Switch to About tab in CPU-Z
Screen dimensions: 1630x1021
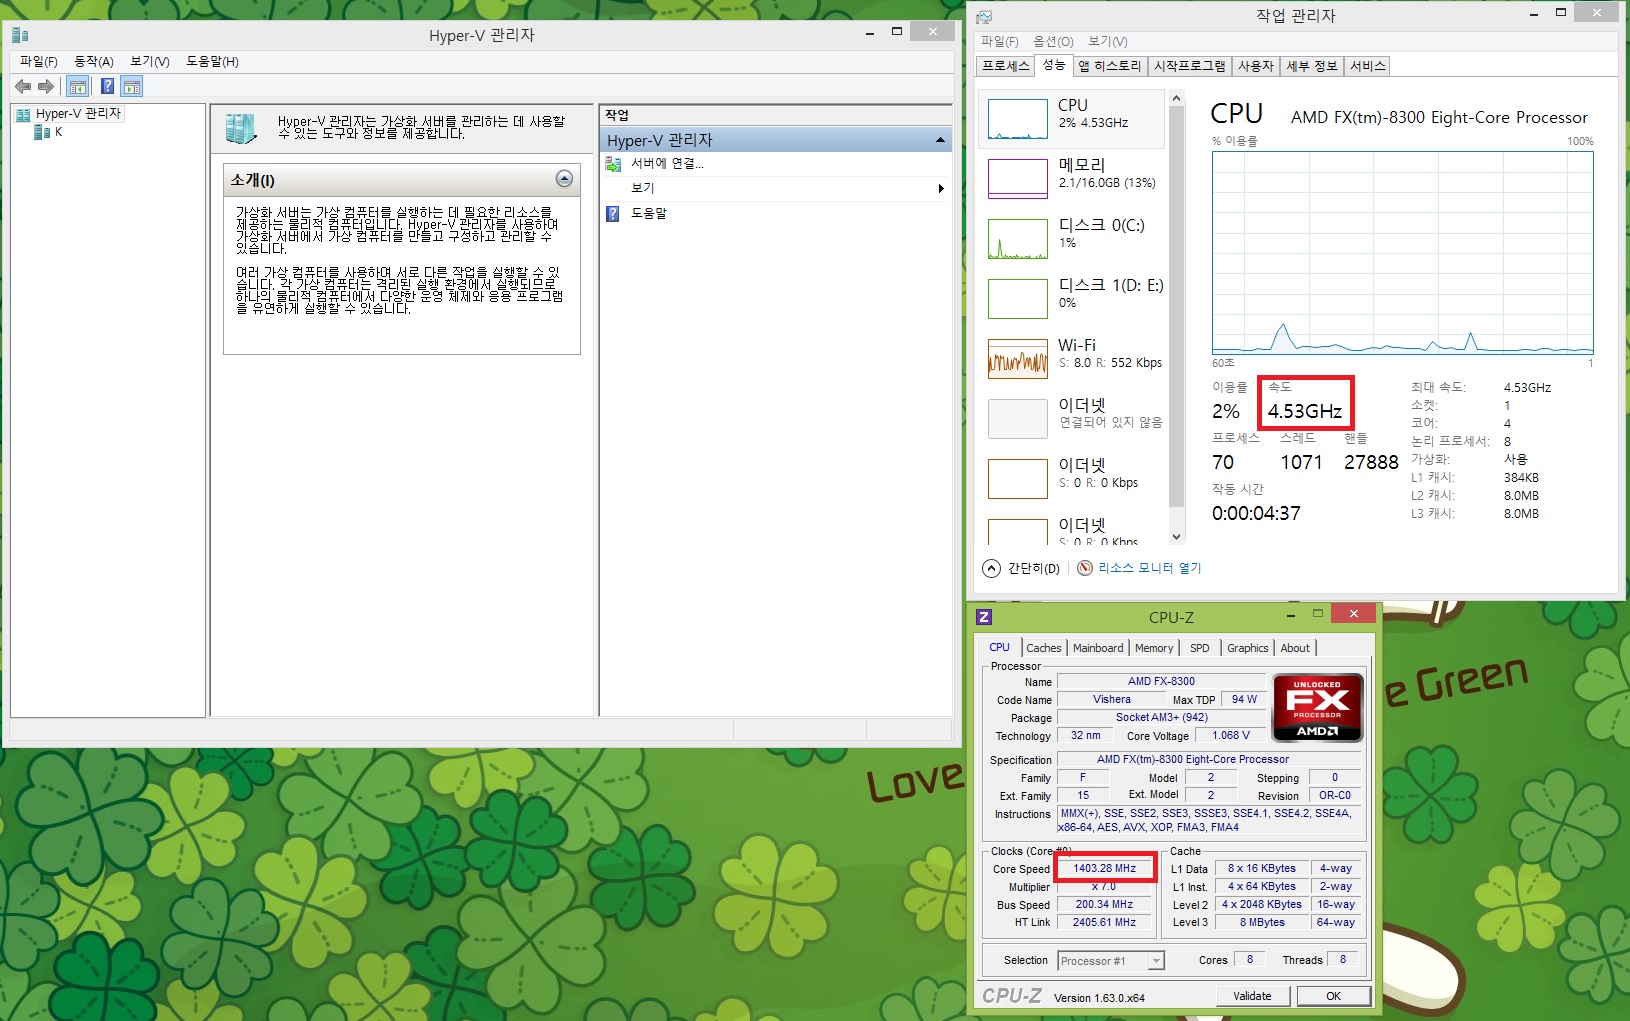[1295, 648]
